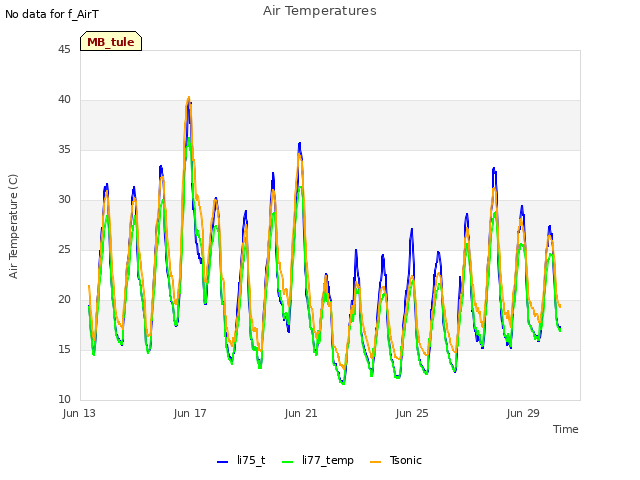
Task: Click the 35 y-axis tick label
Action: [64, 149]
